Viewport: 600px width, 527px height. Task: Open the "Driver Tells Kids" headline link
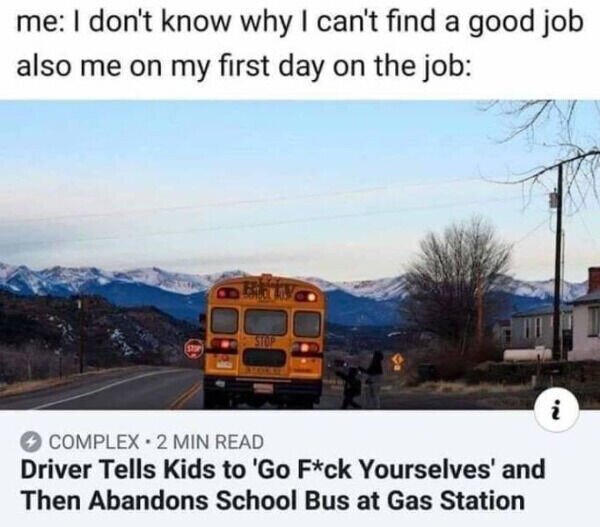pyautogui.click(x=282, y=470)
